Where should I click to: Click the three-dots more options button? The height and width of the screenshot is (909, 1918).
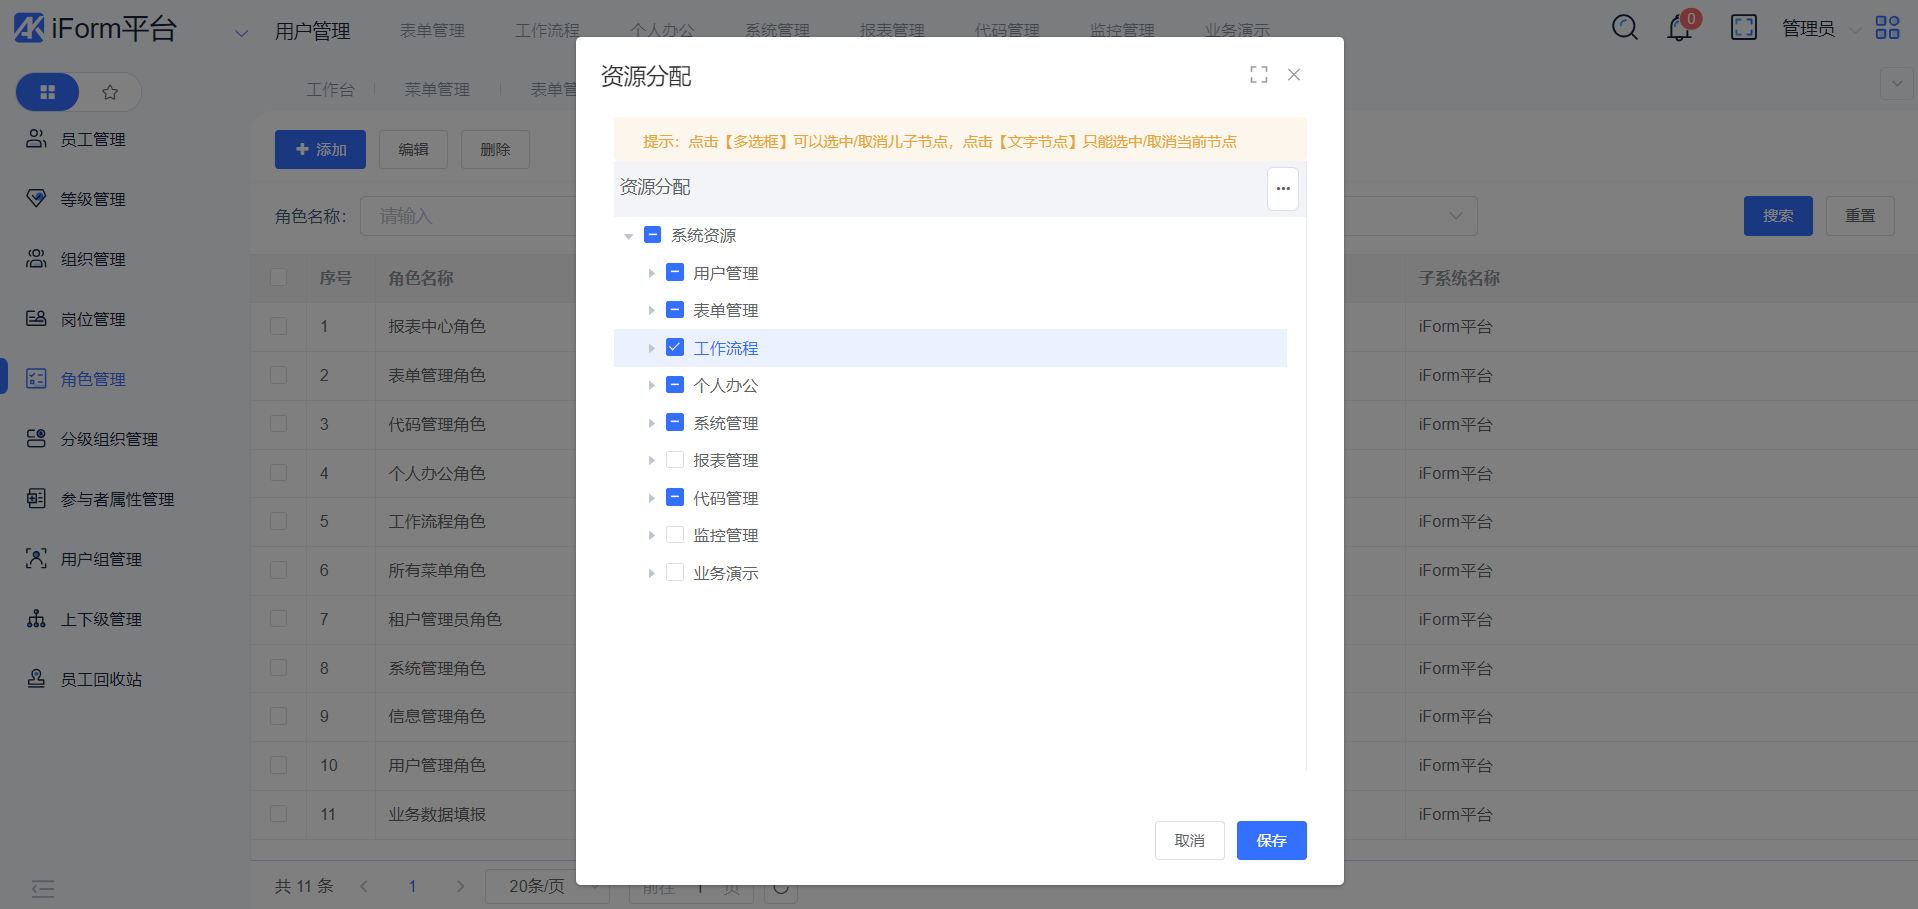(1282, 189)
